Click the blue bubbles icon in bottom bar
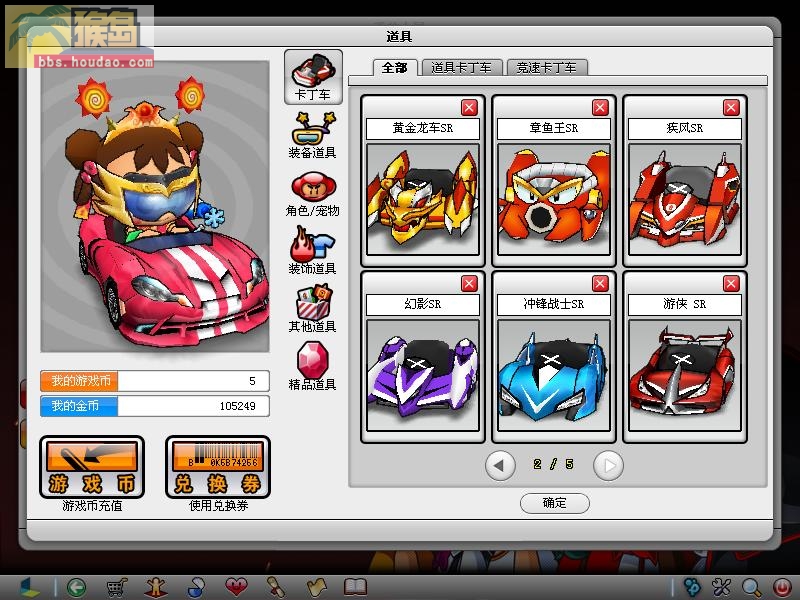The image size is (800, 600). click(x=692, y=587)
